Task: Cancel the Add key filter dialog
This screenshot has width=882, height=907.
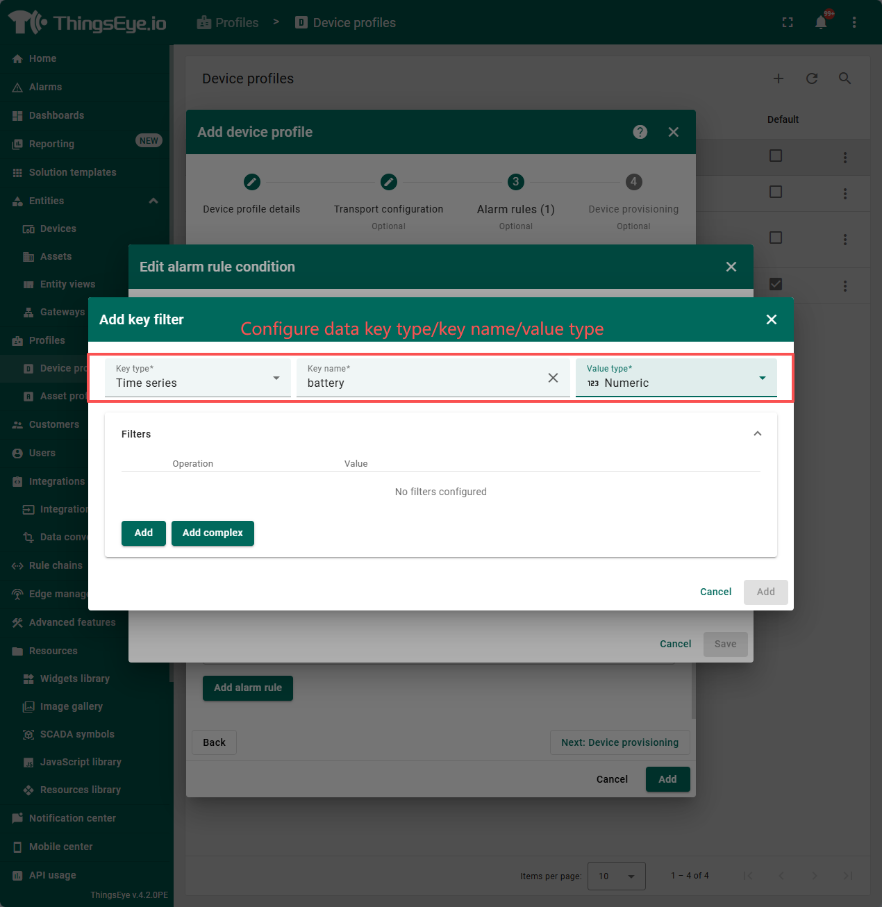Action: (x=715, y=592)
